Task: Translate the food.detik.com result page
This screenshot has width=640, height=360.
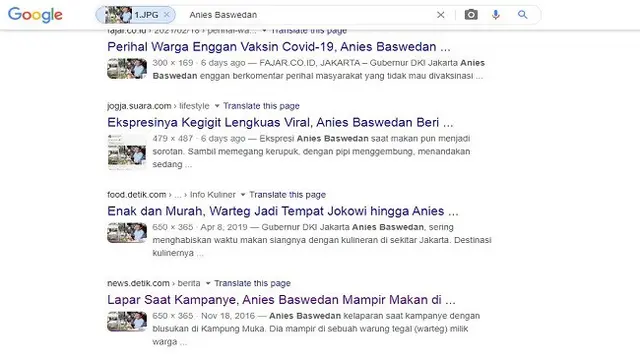Action: pos(287,195)
